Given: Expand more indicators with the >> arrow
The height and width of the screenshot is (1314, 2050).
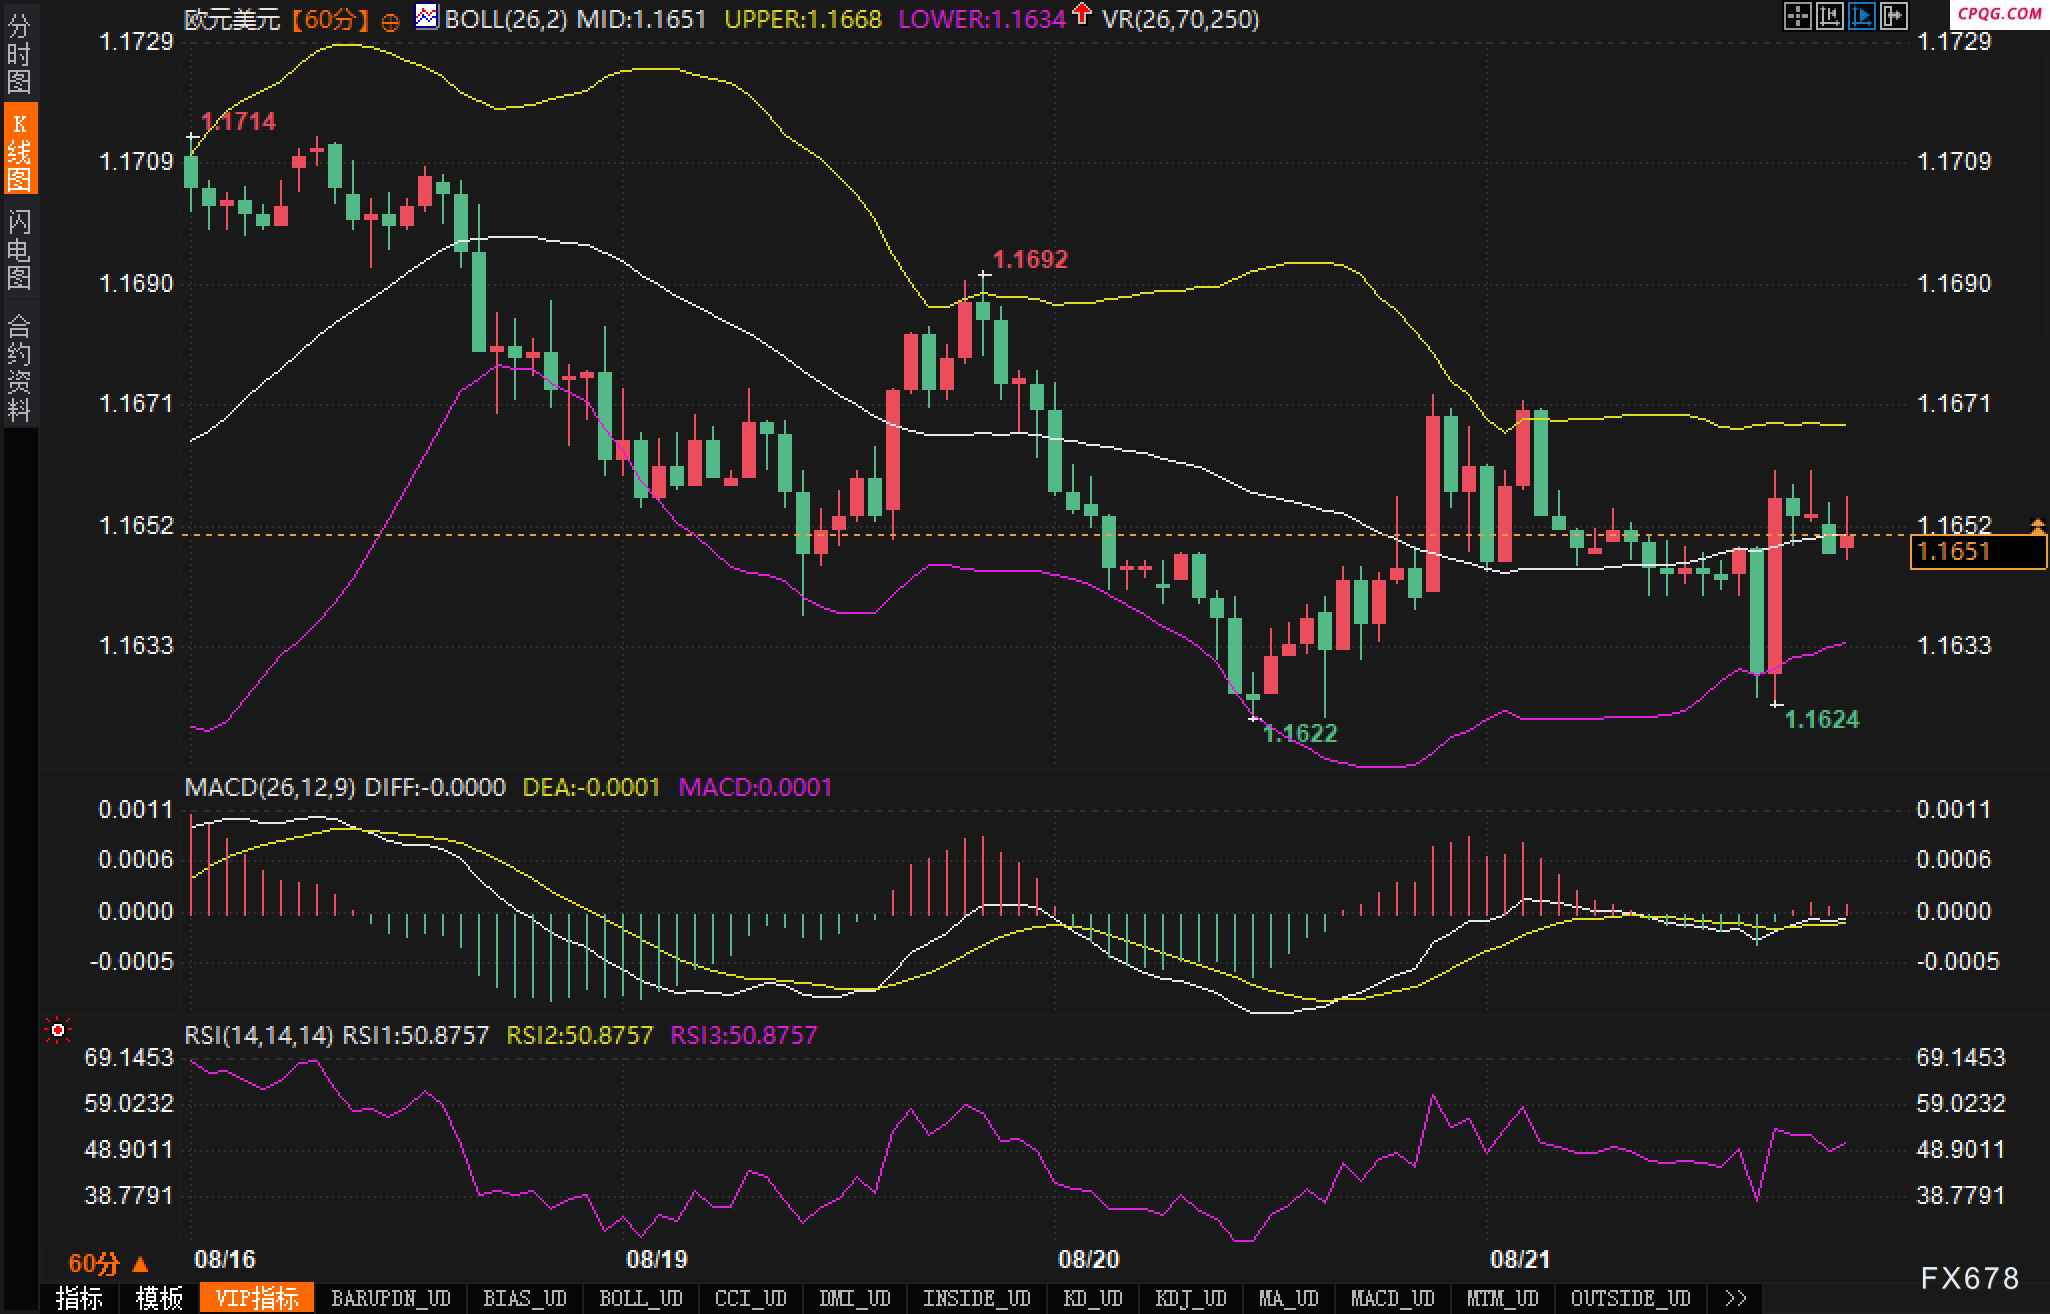Looking at the screenshot, I should click(x=1736, y=1298).
